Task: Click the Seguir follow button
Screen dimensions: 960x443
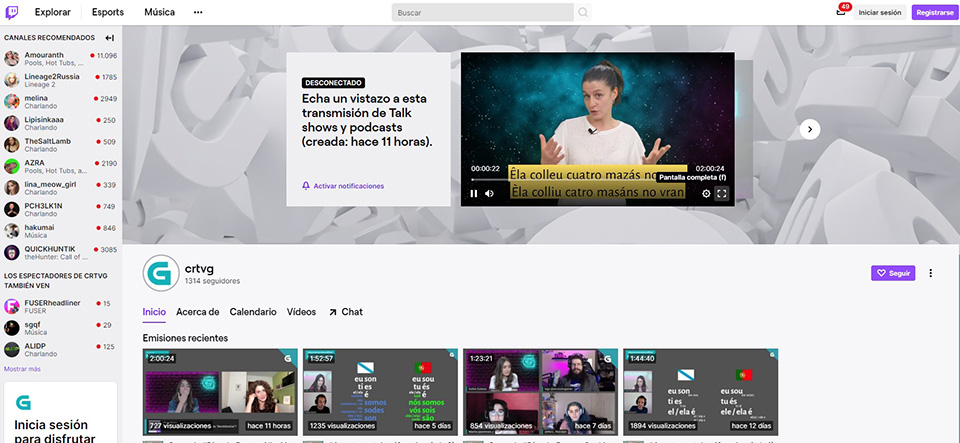Action: 893,274
